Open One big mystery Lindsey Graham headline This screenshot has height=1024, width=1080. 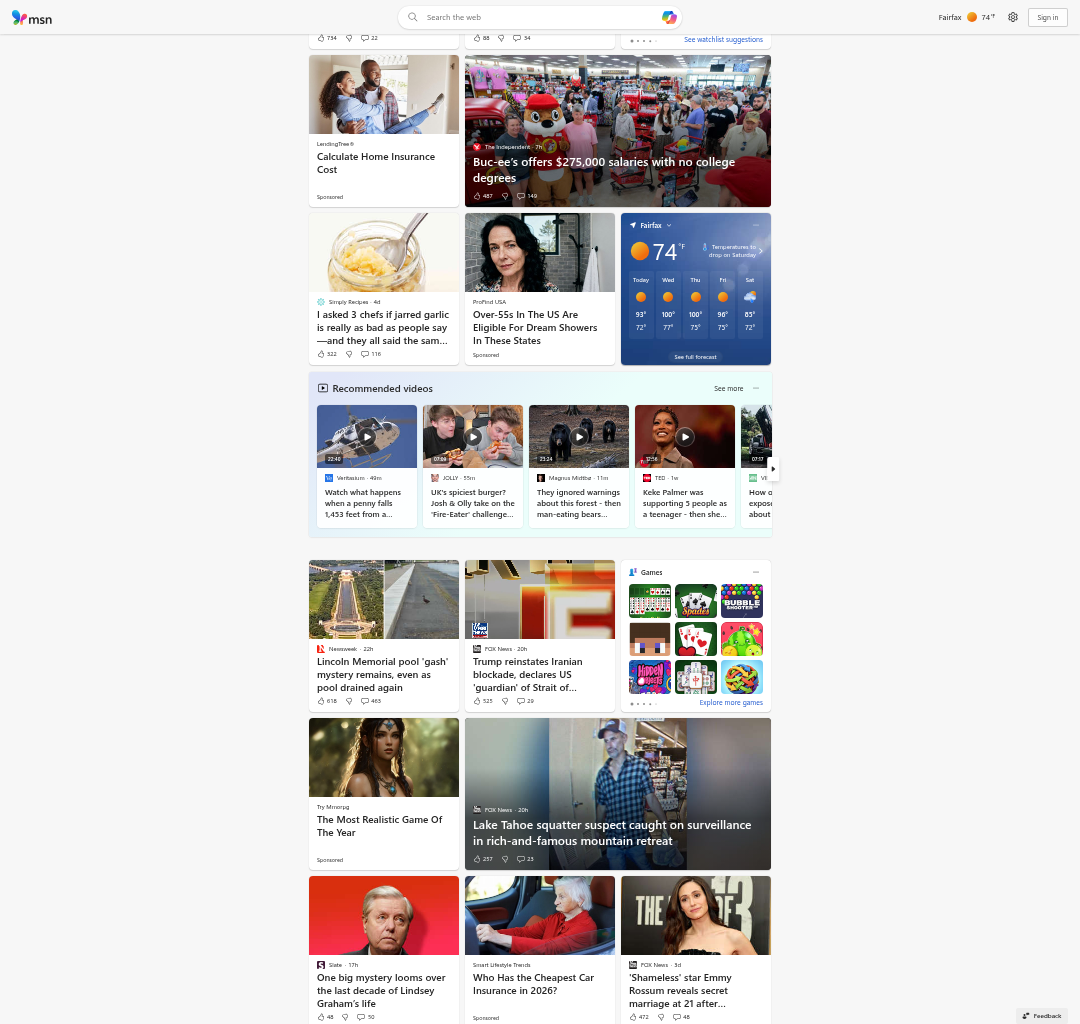pyautogui.click(x=381, y=991)
